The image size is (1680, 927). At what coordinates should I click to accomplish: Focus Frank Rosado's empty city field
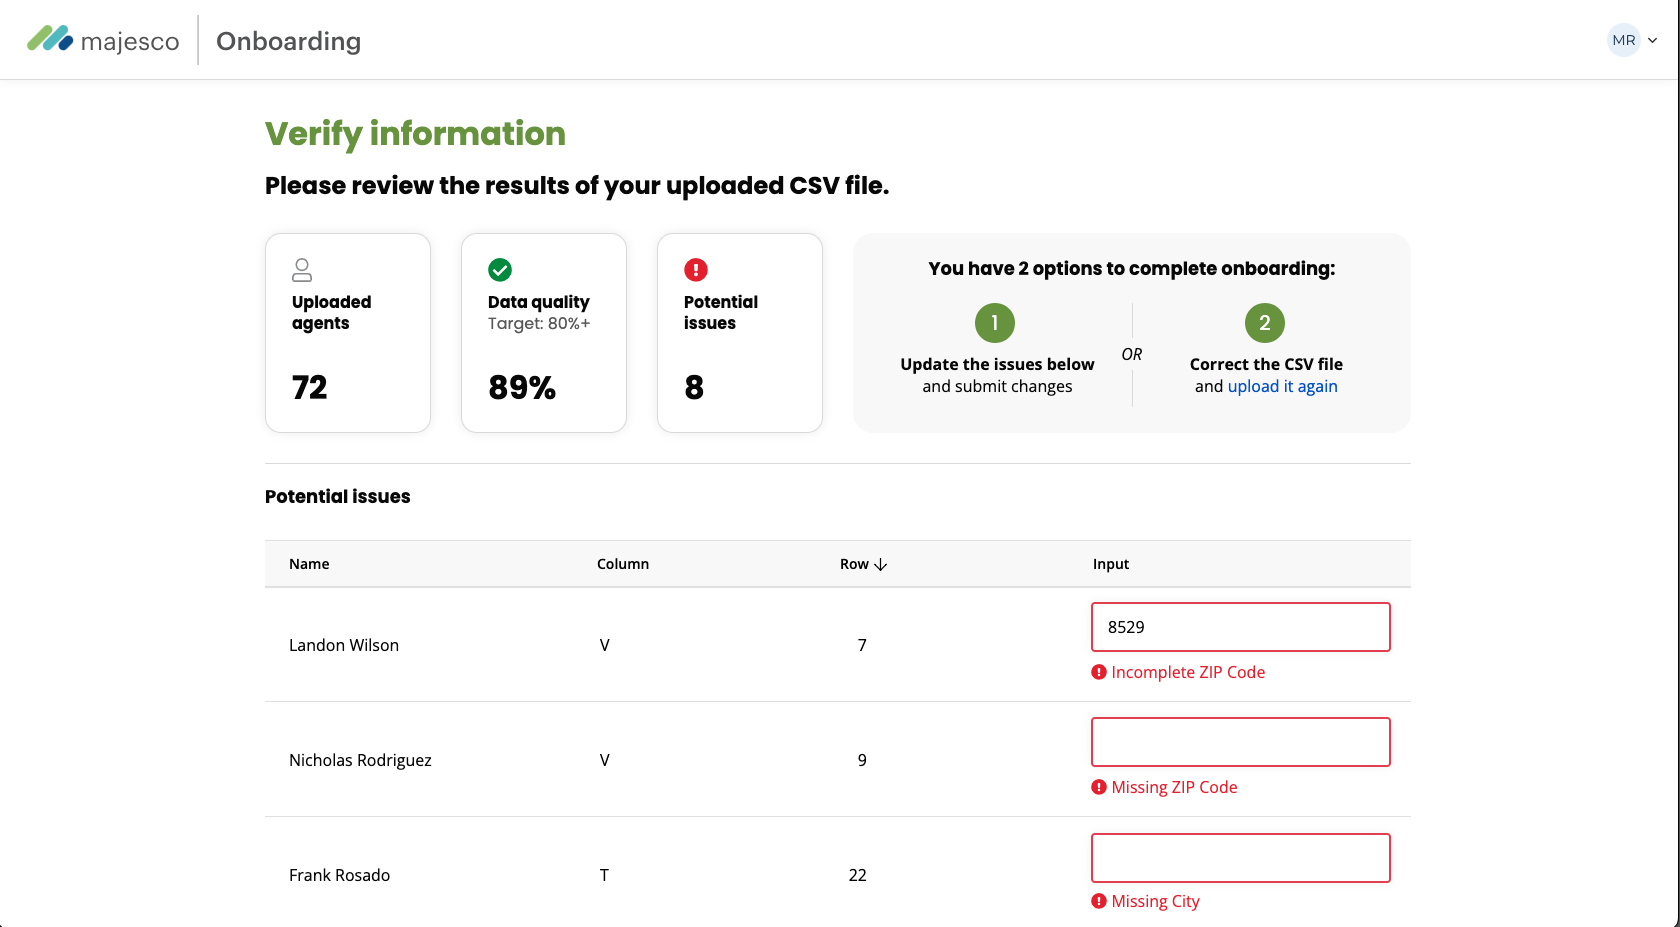1240,858
